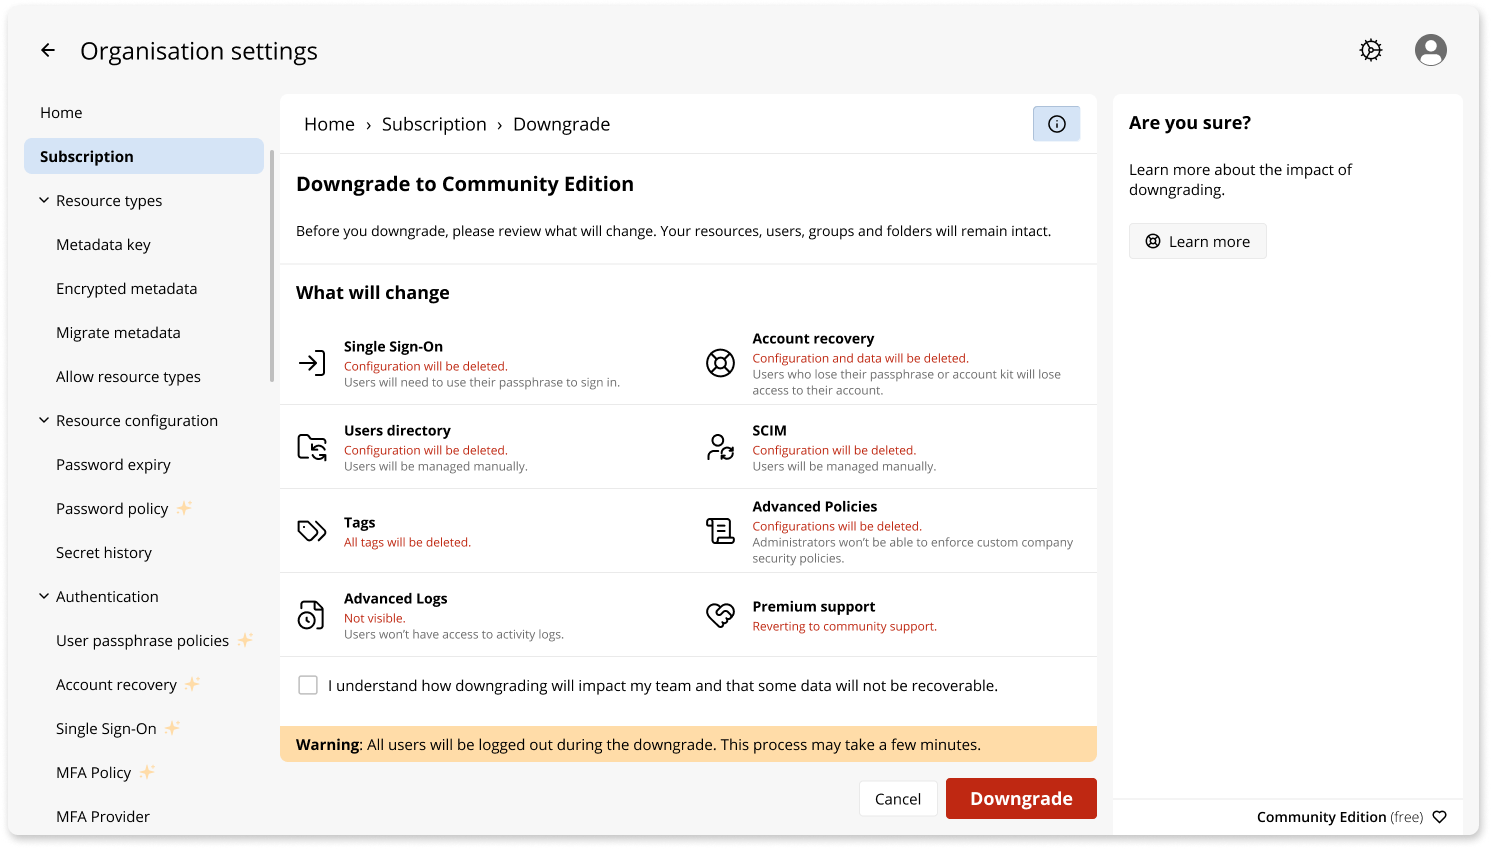Click the Organisation settings title
The image size is (1491, 849).
point(199,51)
